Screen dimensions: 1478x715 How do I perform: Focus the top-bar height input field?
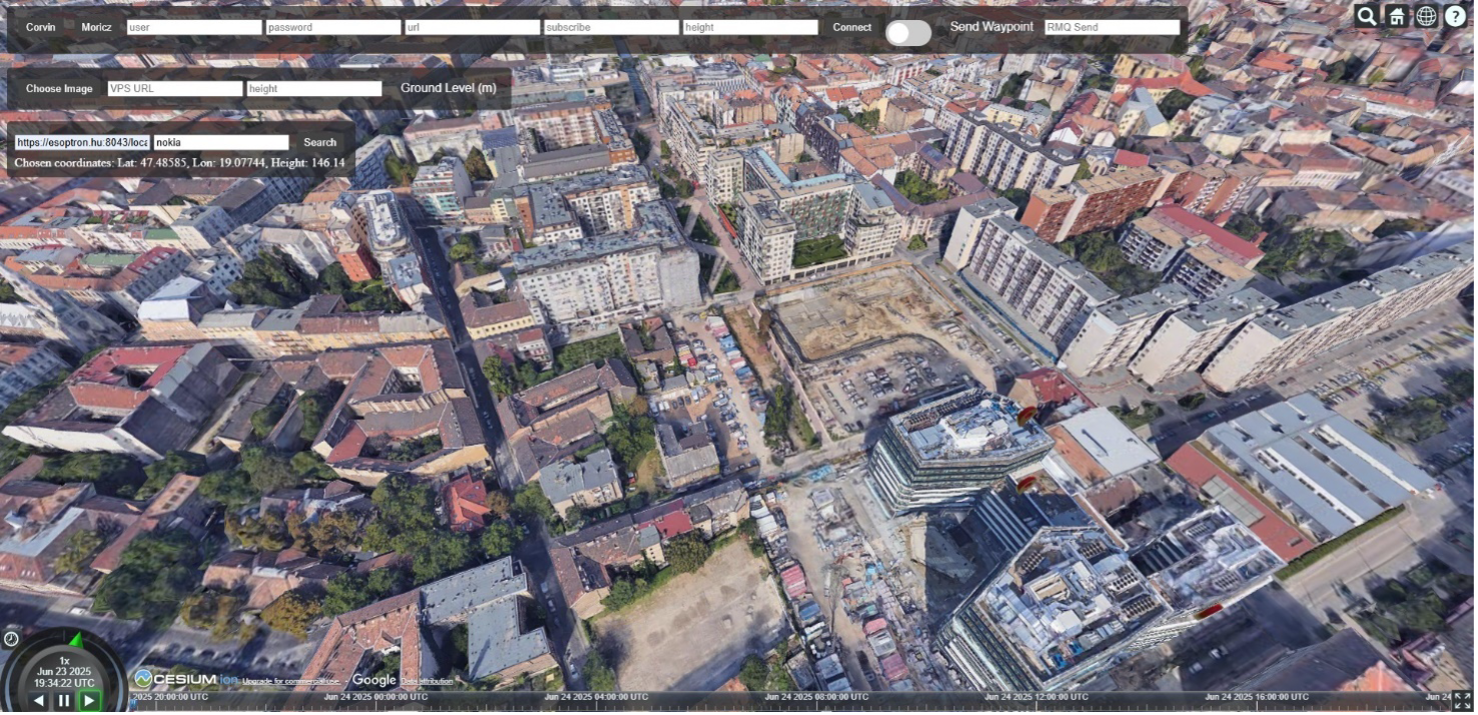coord(750,27)
